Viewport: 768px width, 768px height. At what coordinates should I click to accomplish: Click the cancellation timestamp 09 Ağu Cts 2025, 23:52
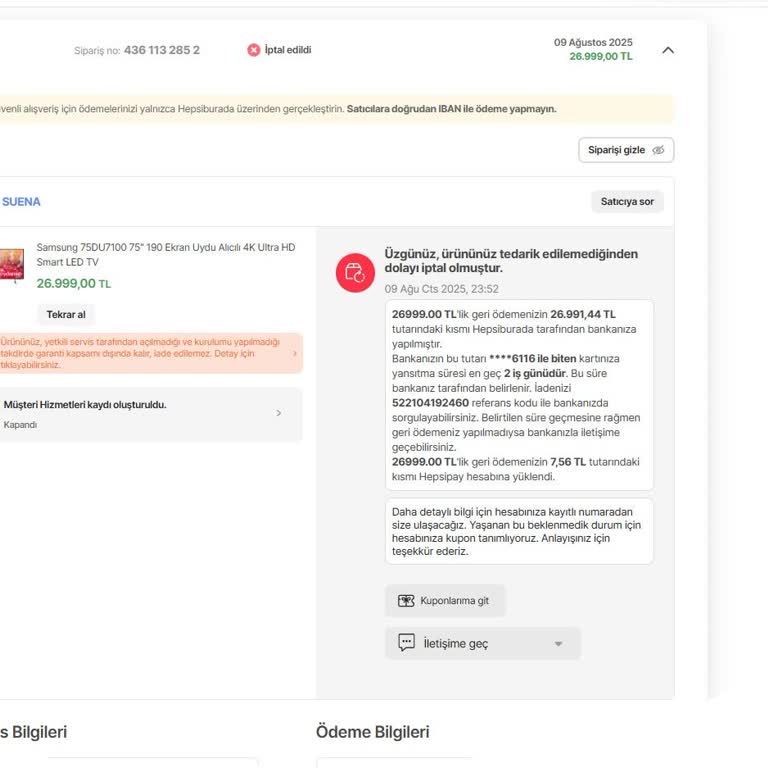(441, 289)
